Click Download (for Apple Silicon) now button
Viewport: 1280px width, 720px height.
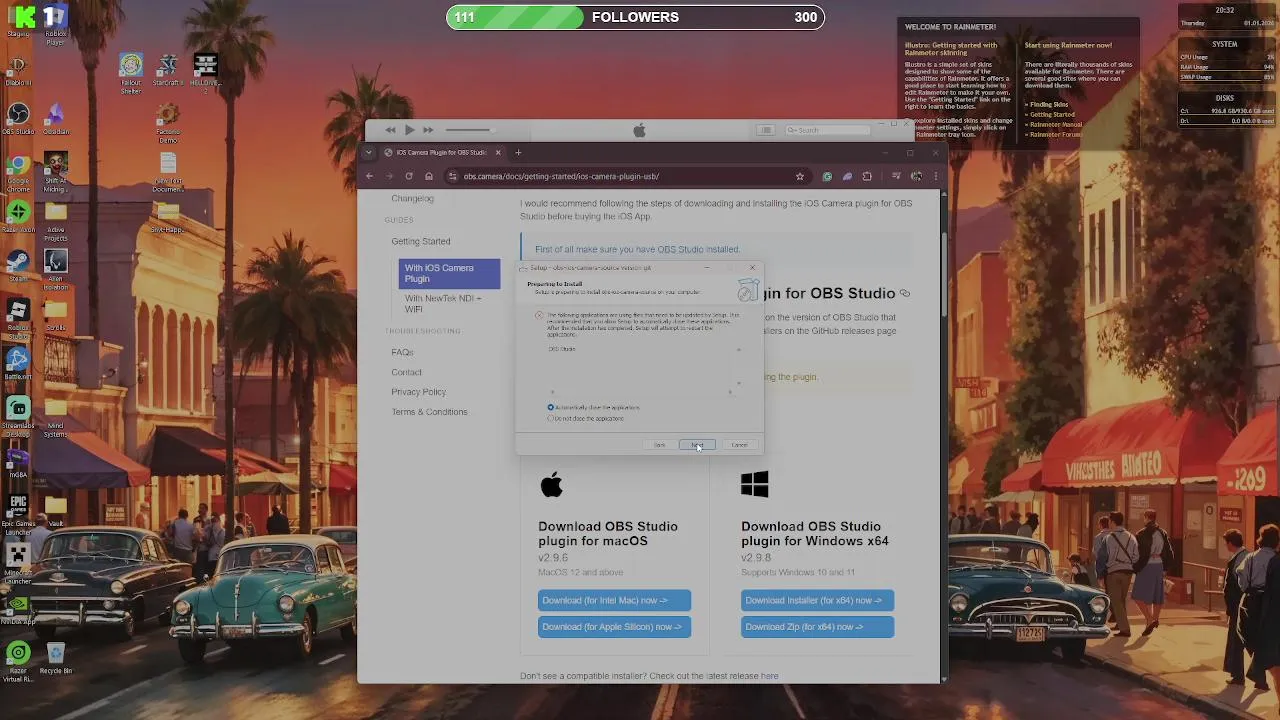pos(614,627)
